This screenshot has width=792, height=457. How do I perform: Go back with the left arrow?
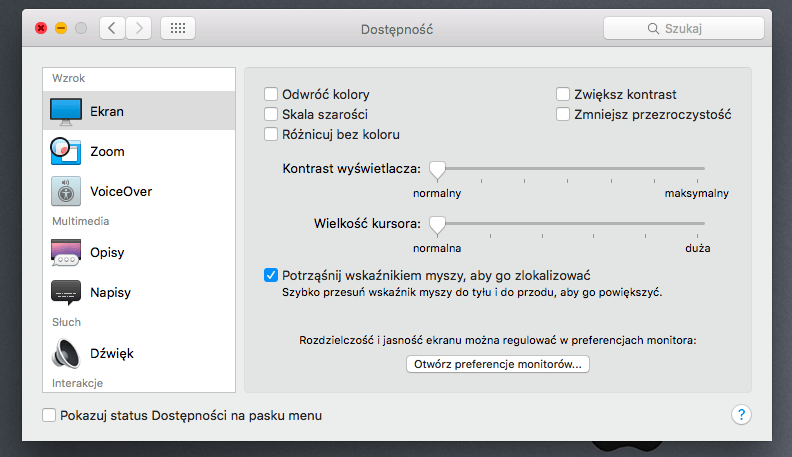tap(112, 28)
